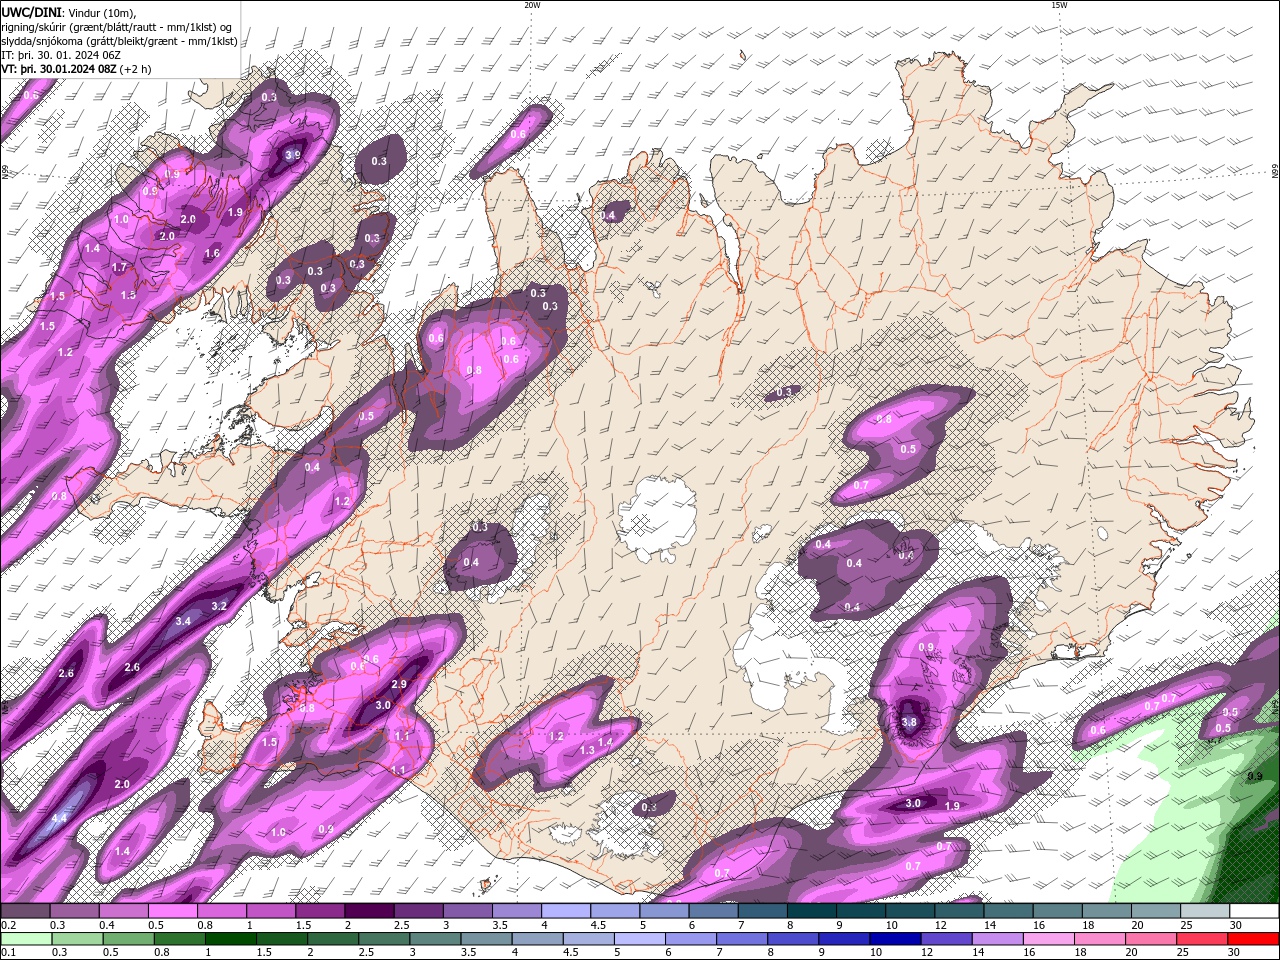
Task: Click the UWC/DINI title text
Action: [30, 11]
